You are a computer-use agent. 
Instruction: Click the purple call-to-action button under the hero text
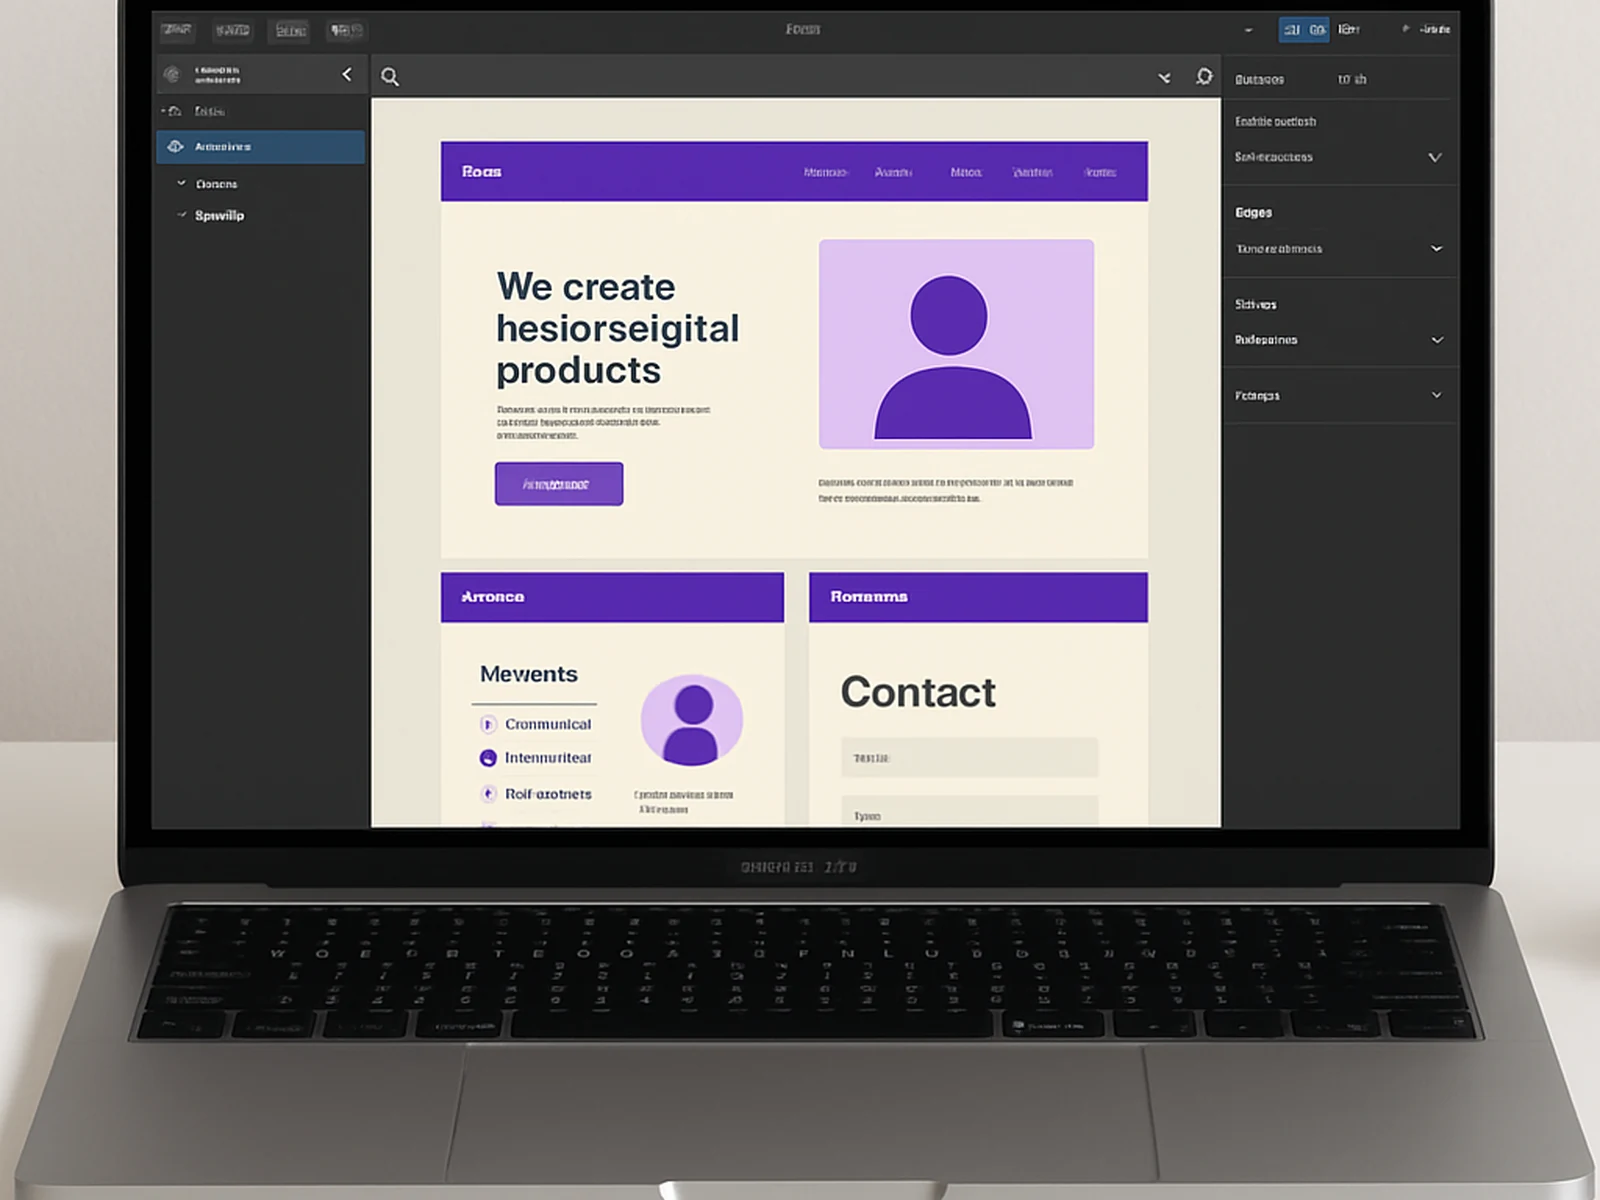[x=558, y=483]
